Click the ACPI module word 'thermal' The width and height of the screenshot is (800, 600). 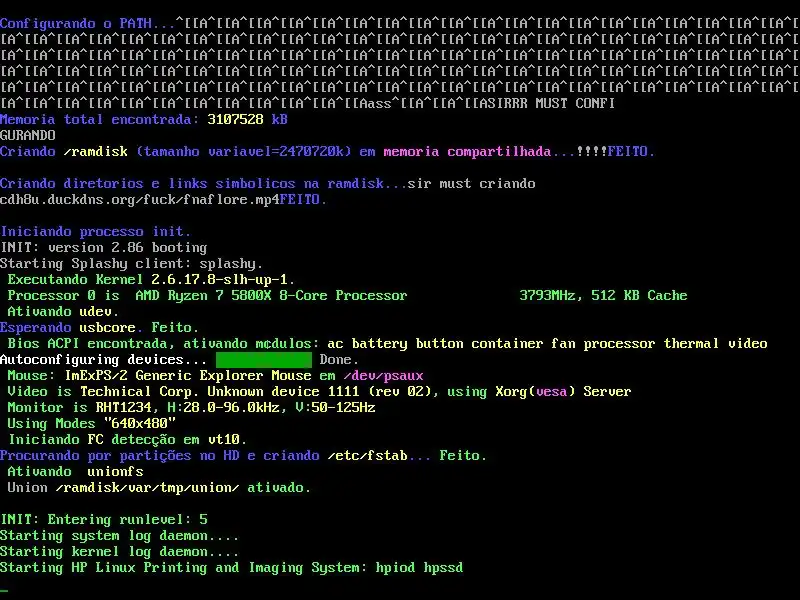[691, 343]
